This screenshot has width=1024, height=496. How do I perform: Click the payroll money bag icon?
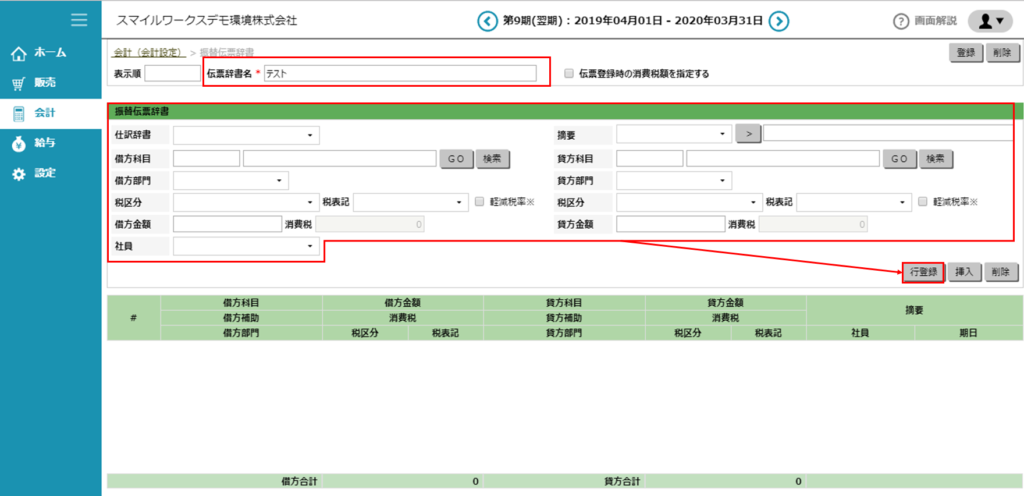tap(20, 144)
